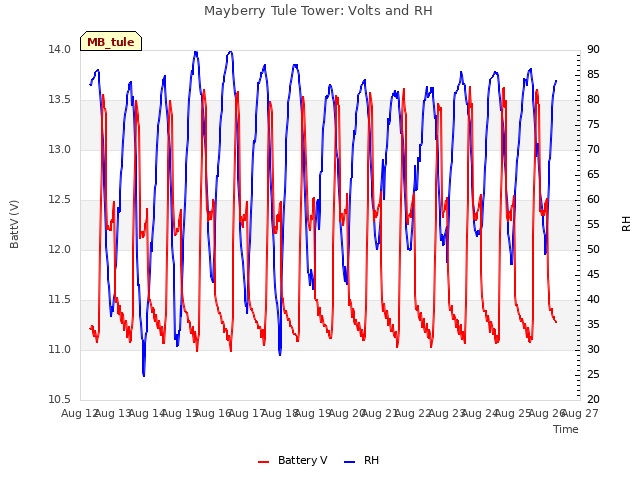
Task: Click the lowest RH dip near 25 on Aug 13
Action: coord(144,375)
